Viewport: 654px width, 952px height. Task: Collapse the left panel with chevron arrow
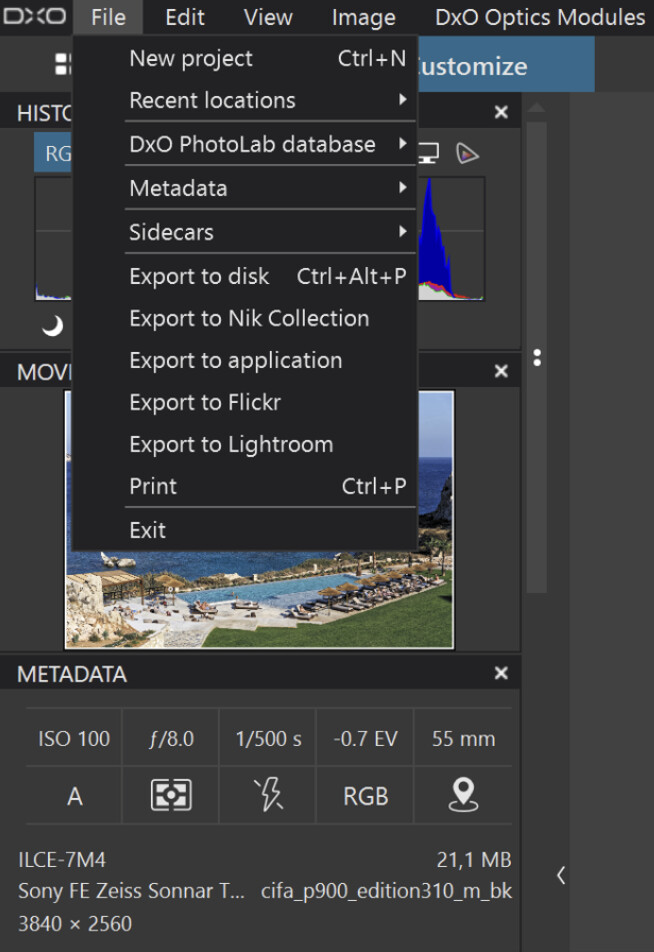(561, 875)
